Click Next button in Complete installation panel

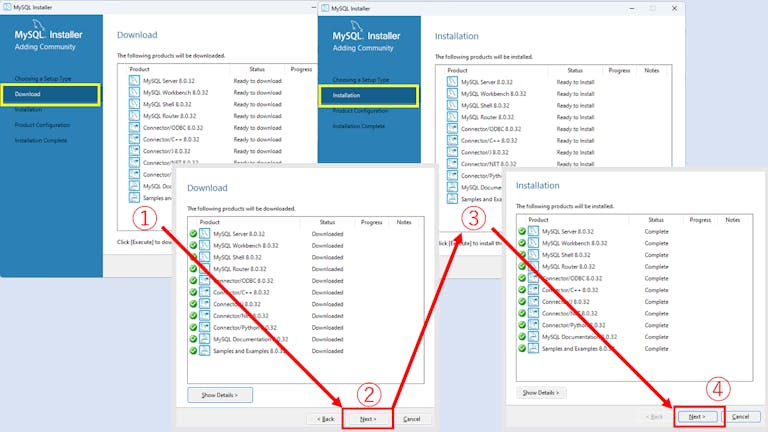click(x=697, y=417)
